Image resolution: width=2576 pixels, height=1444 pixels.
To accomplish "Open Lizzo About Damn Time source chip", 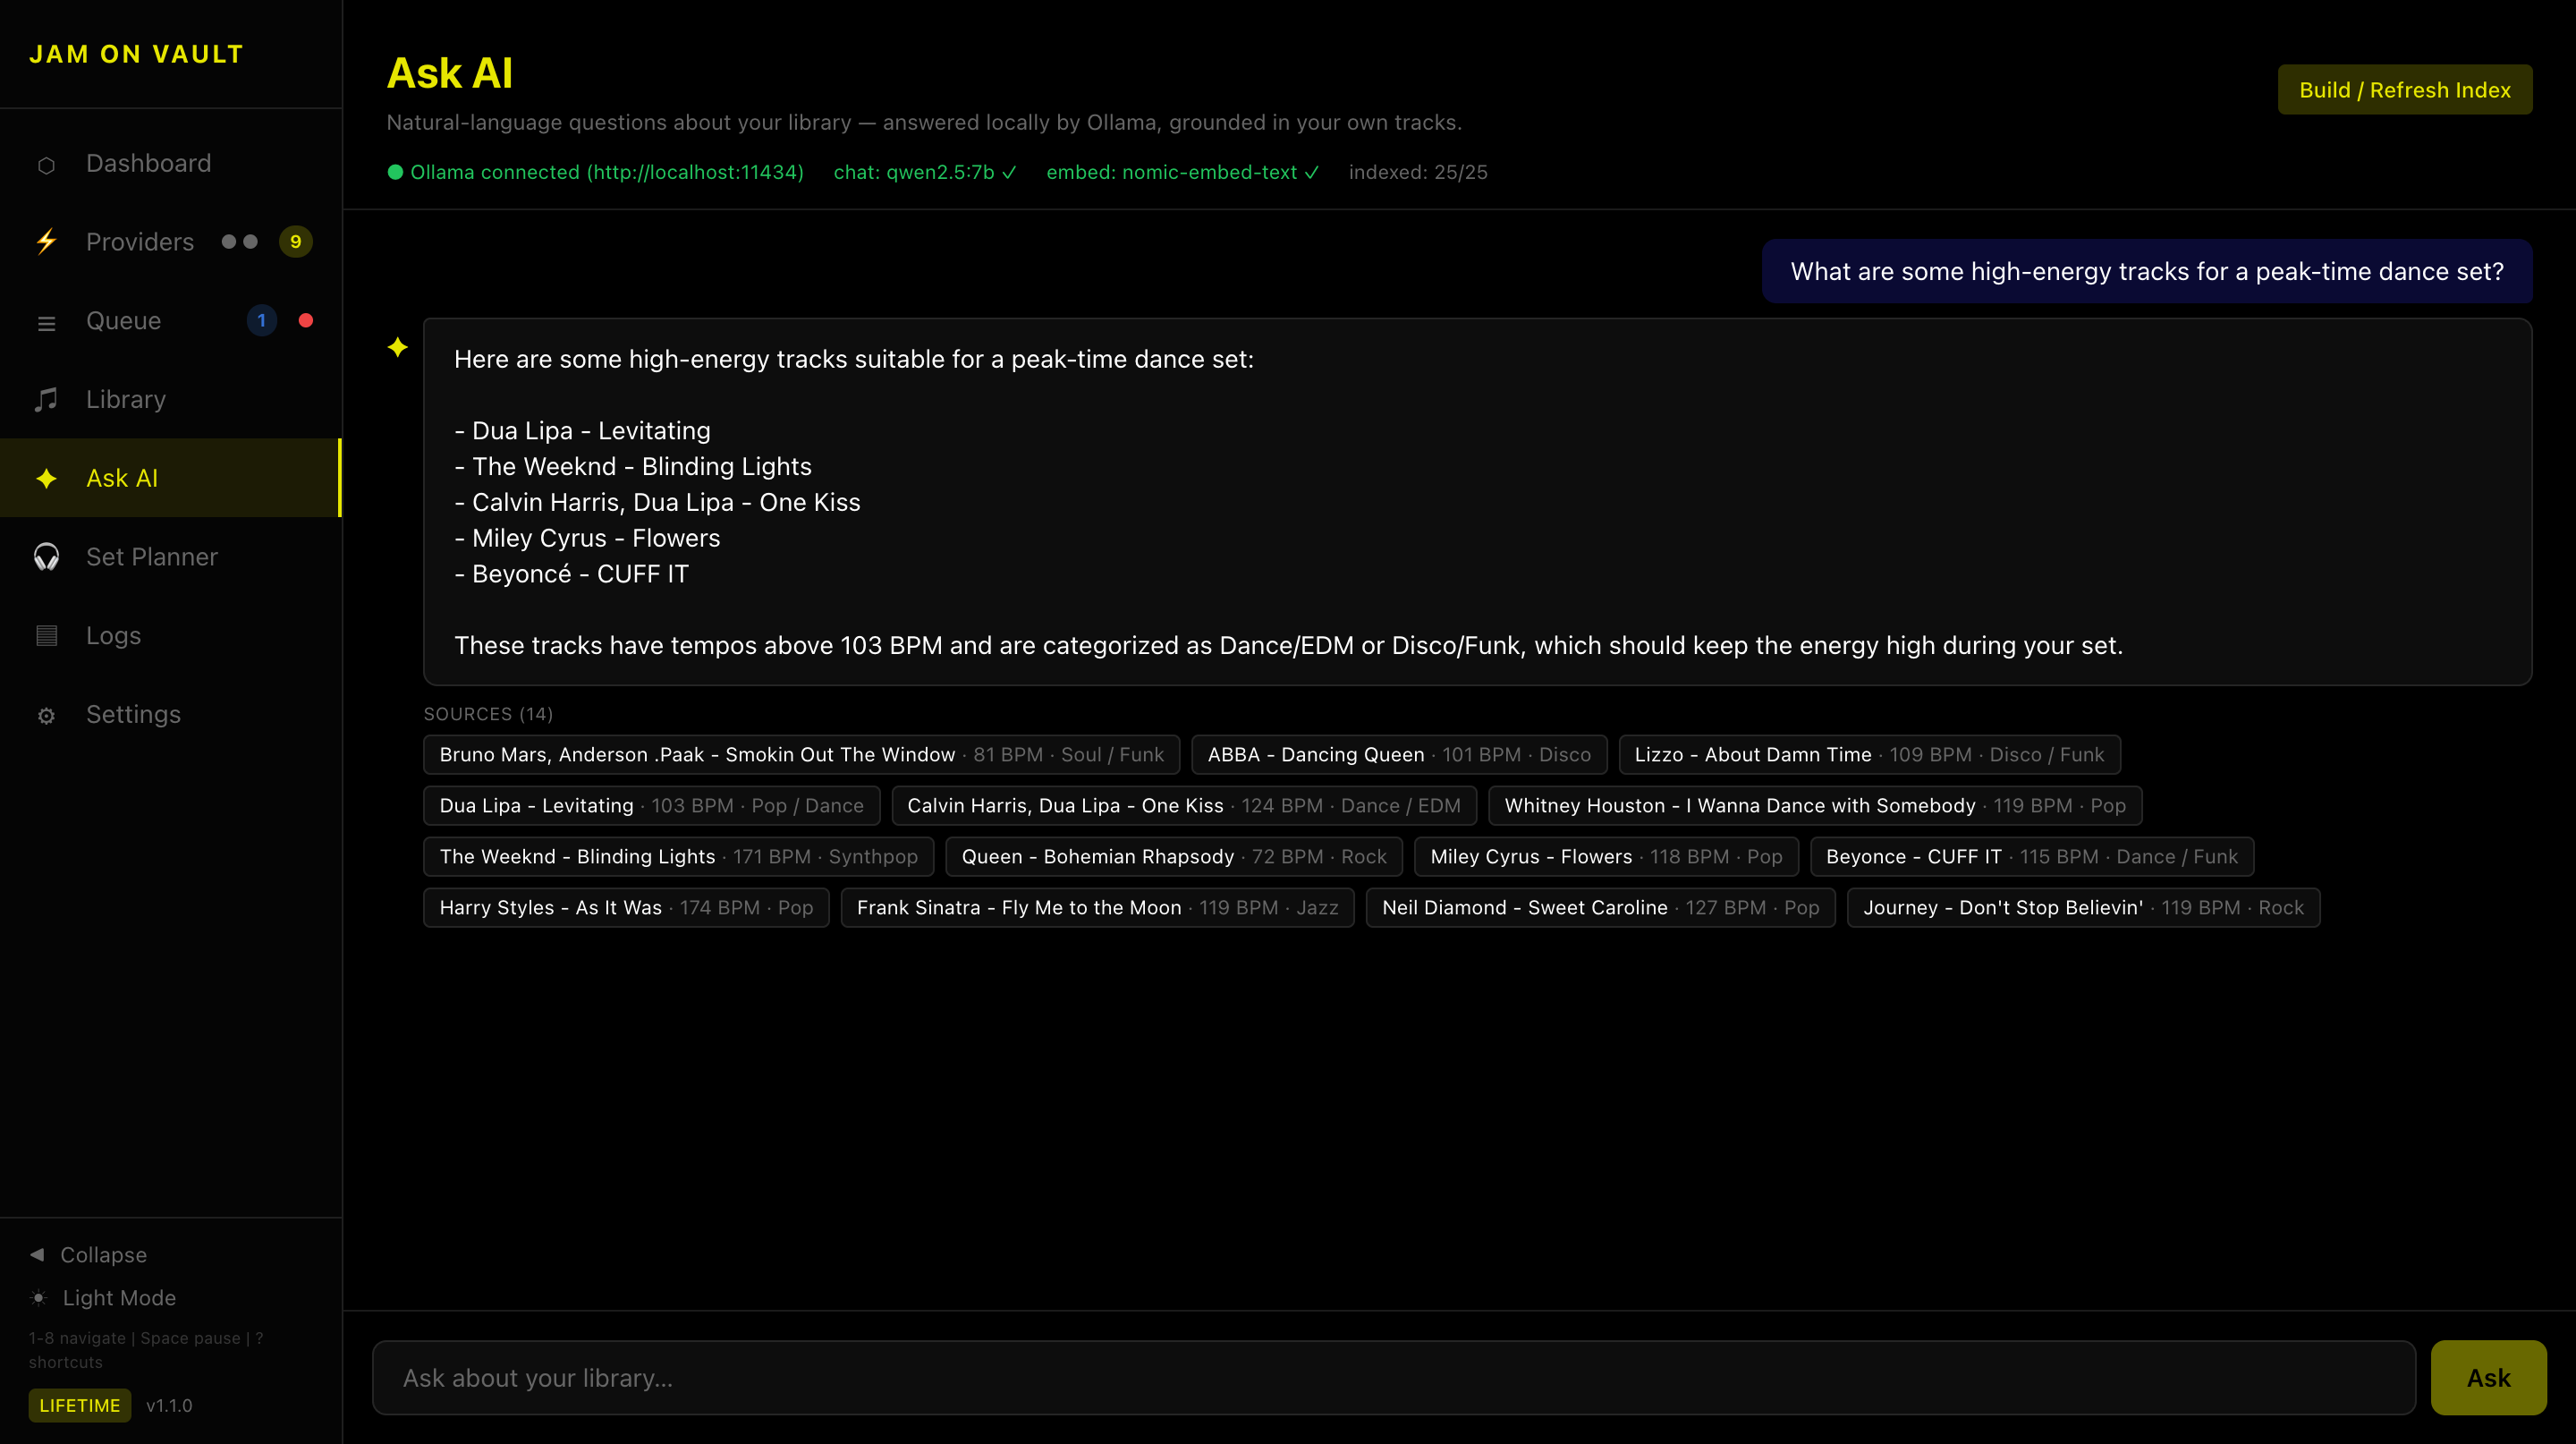I will [1869, 755].
